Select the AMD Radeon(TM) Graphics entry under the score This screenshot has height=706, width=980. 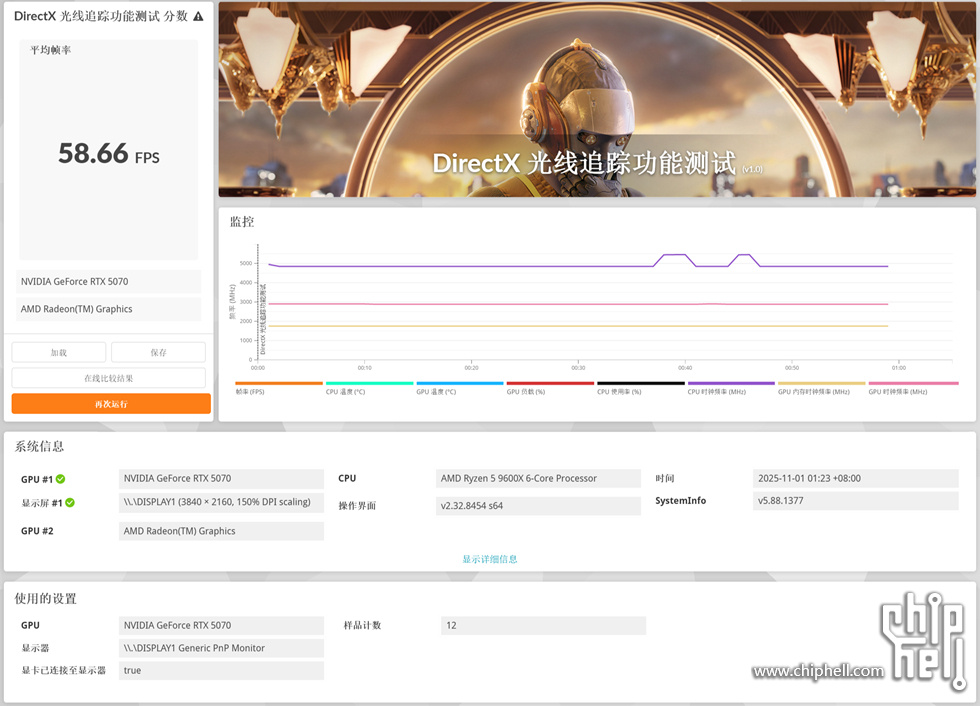click(109, 309)
